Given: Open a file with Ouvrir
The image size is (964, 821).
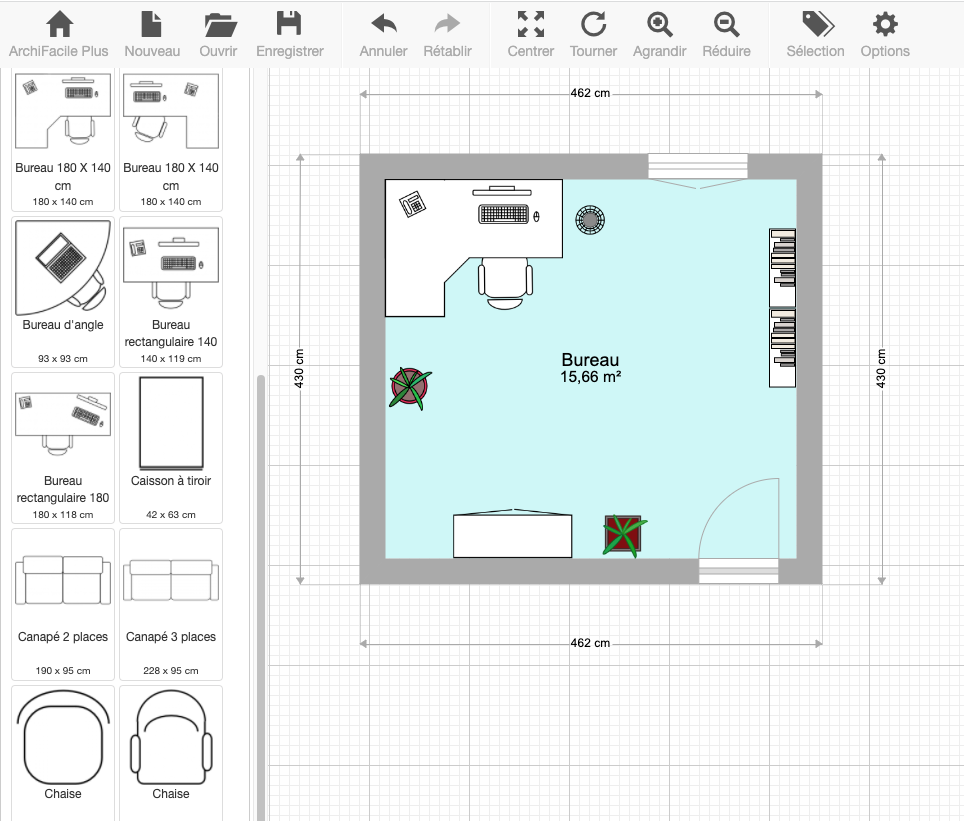Looking at the screenshot, I should (218, 25).
